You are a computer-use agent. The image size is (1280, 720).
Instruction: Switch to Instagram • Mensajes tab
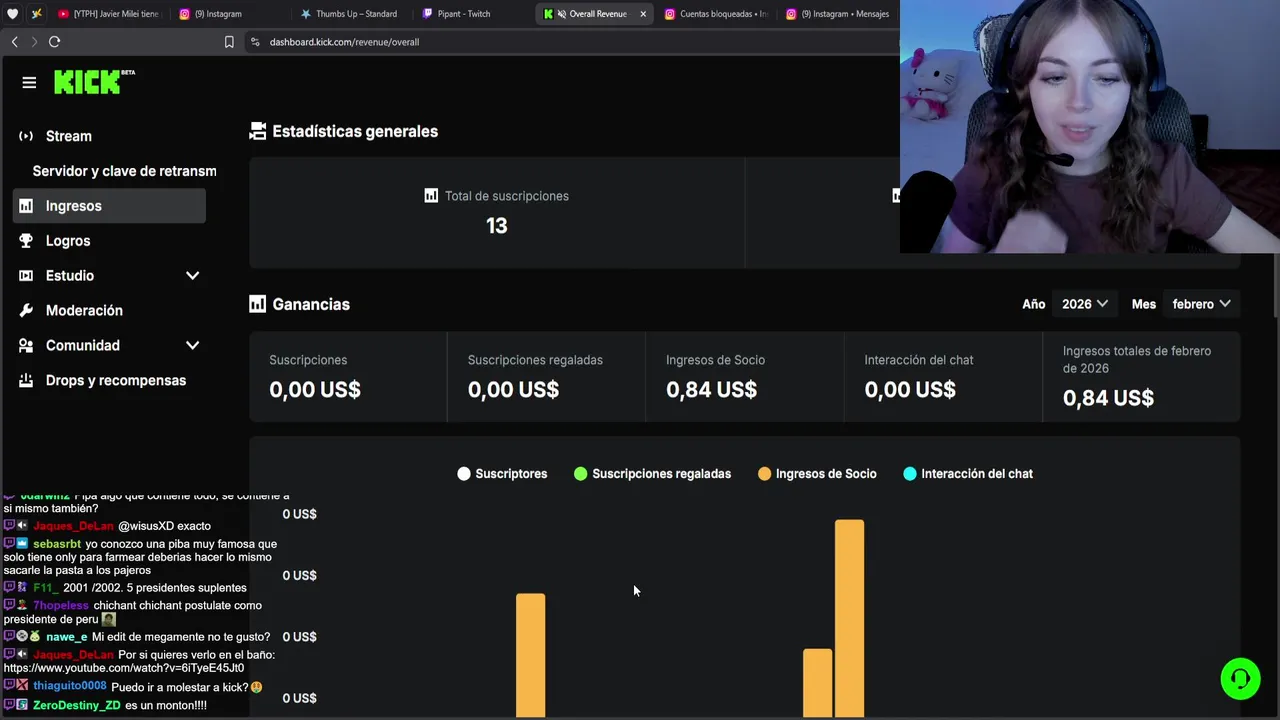point(838,14)
